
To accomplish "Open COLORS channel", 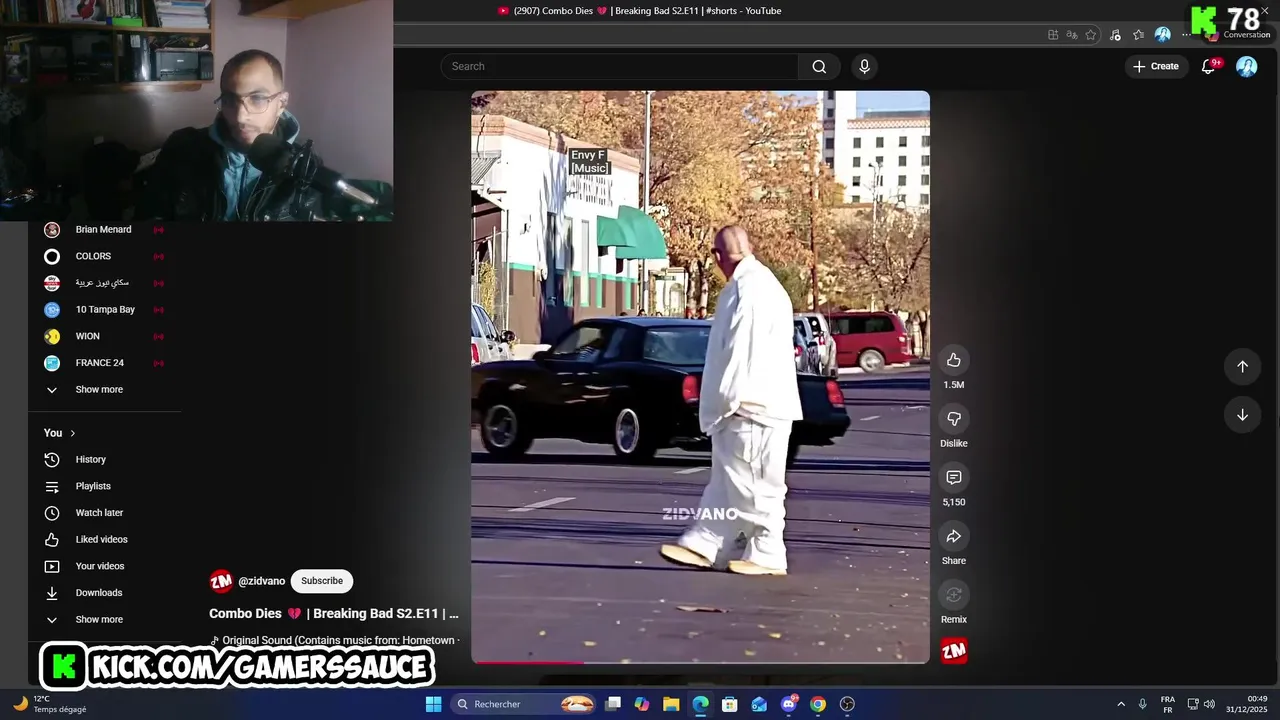I will [x=93, y=257].
